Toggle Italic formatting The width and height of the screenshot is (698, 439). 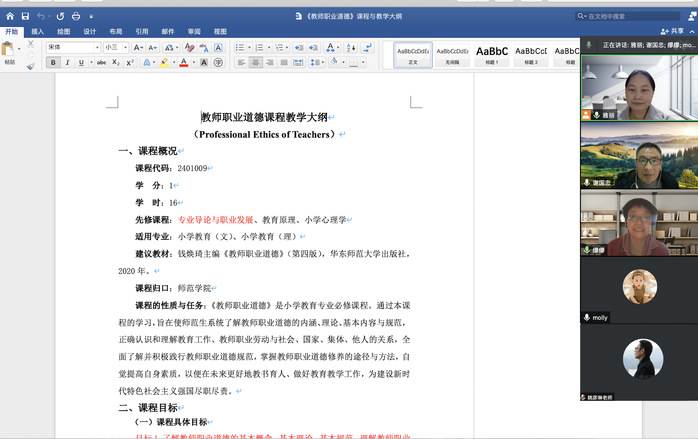(67, 62)
